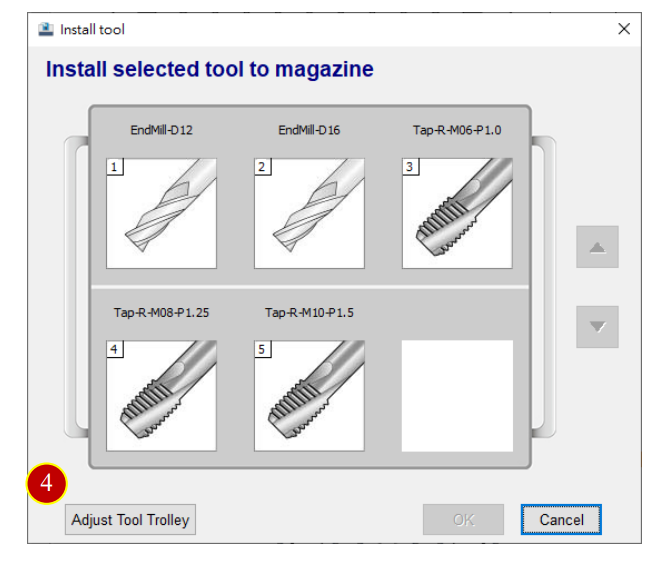Screen dimensions: 651x564
Task: Click the Install tool title bar icon
Action: coord(46,29)
